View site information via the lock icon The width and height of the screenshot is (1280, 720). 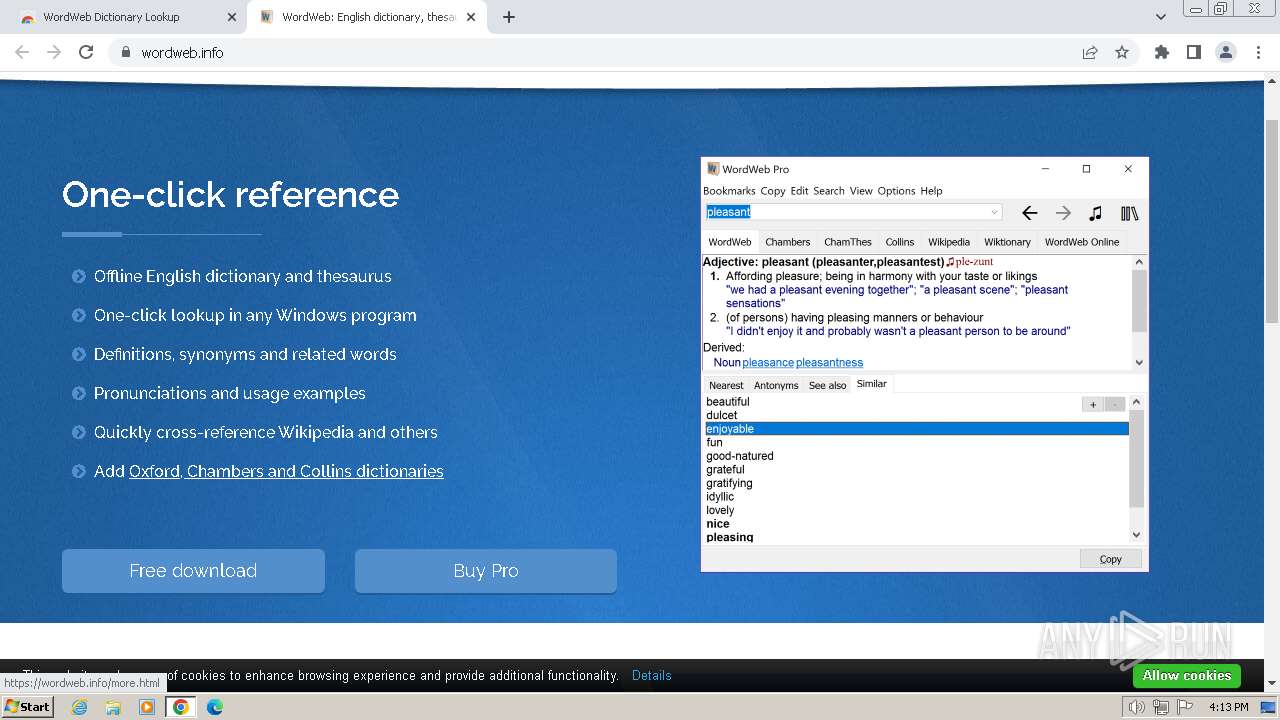tap(126, 52)
